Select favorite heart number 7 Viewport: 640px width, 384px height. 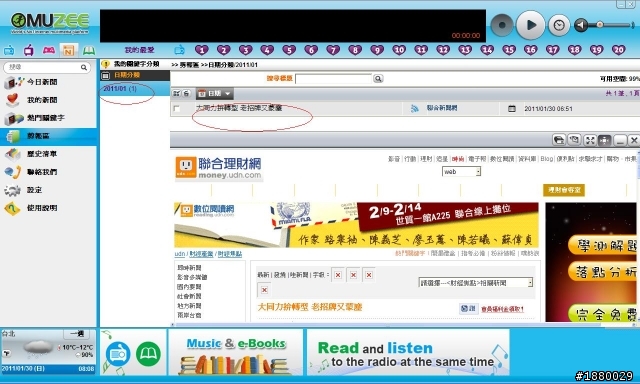333,50
